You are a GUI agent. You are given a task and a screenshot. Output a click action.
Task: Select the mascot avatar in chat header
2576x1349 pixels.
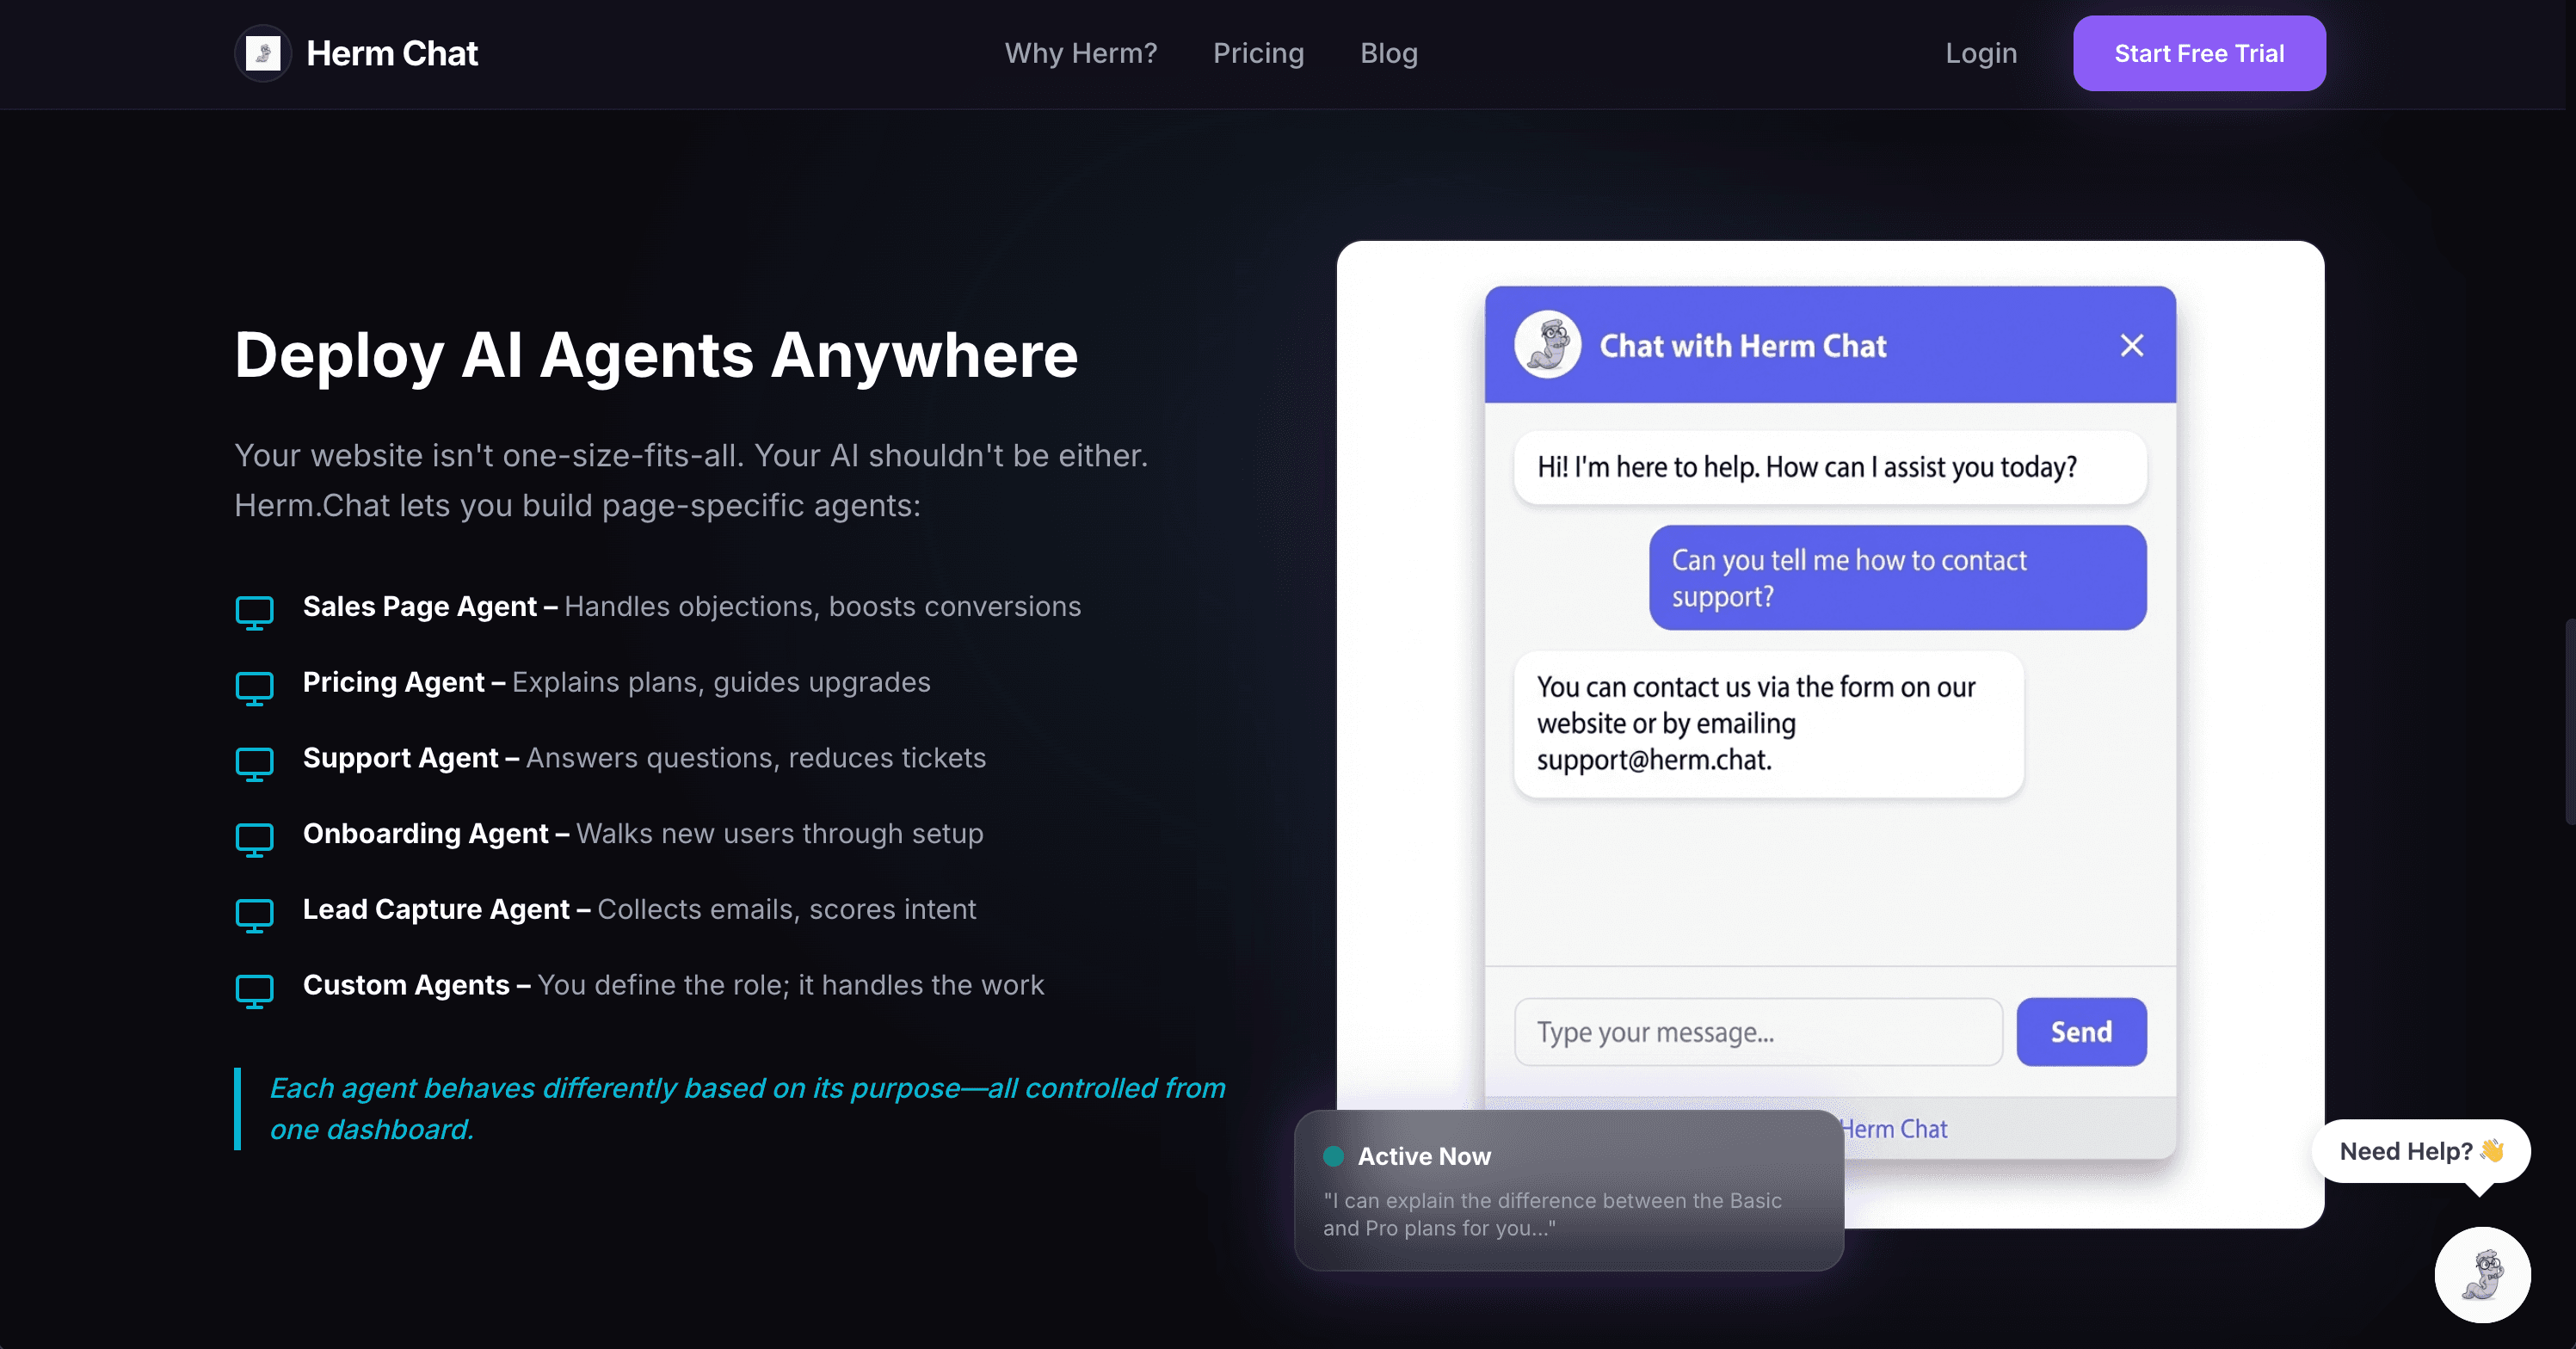[x=1546, y=344]
